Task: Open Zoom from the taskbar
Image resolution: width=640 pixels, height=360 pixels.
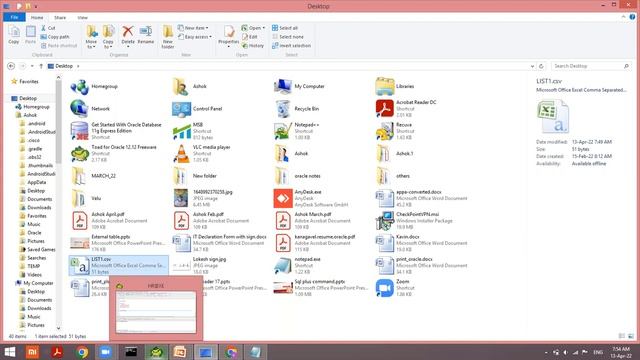Action: click(106, 352)
